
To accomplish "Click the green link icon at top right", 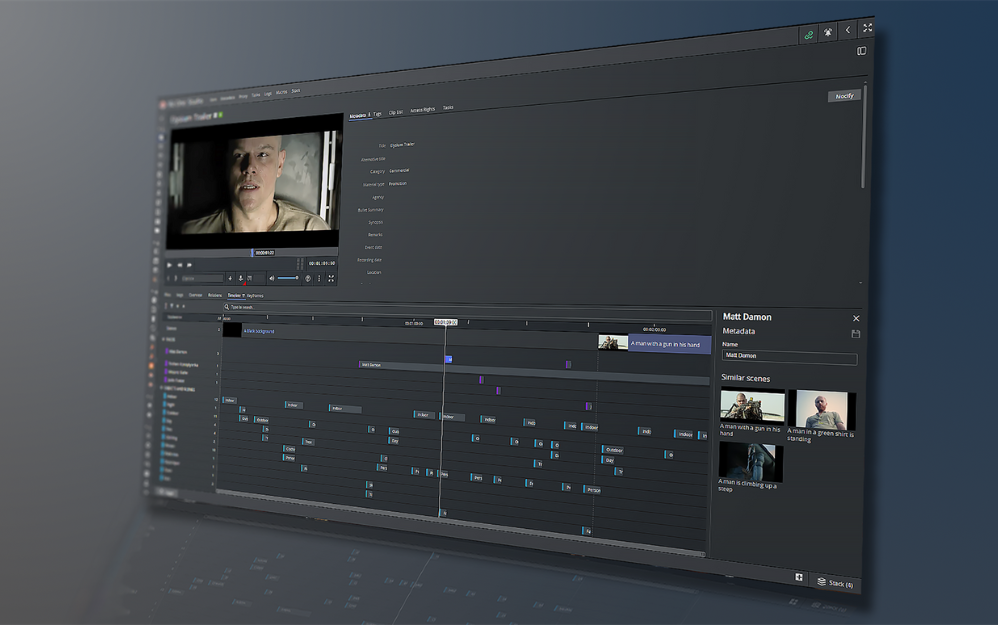I will pos(808,33).
